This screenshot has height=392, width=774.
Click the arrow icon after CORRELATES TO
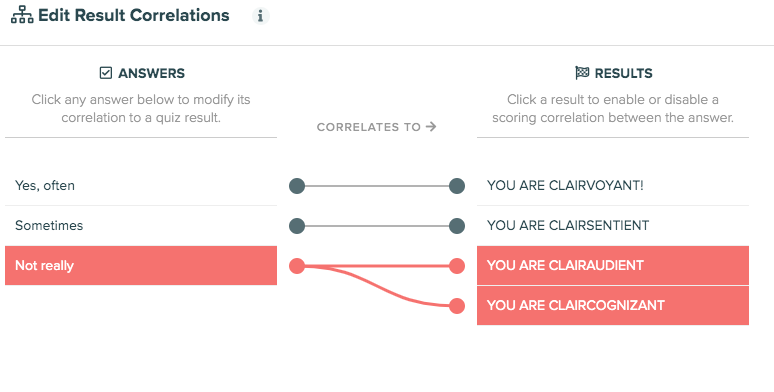[431, 127]
